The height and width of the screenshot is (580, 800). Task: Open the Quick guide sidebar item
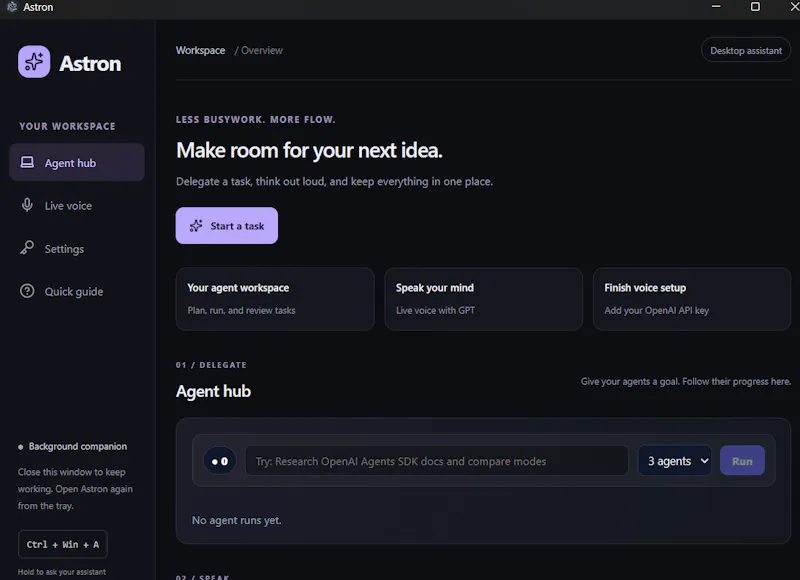click(x=77, y=291)
